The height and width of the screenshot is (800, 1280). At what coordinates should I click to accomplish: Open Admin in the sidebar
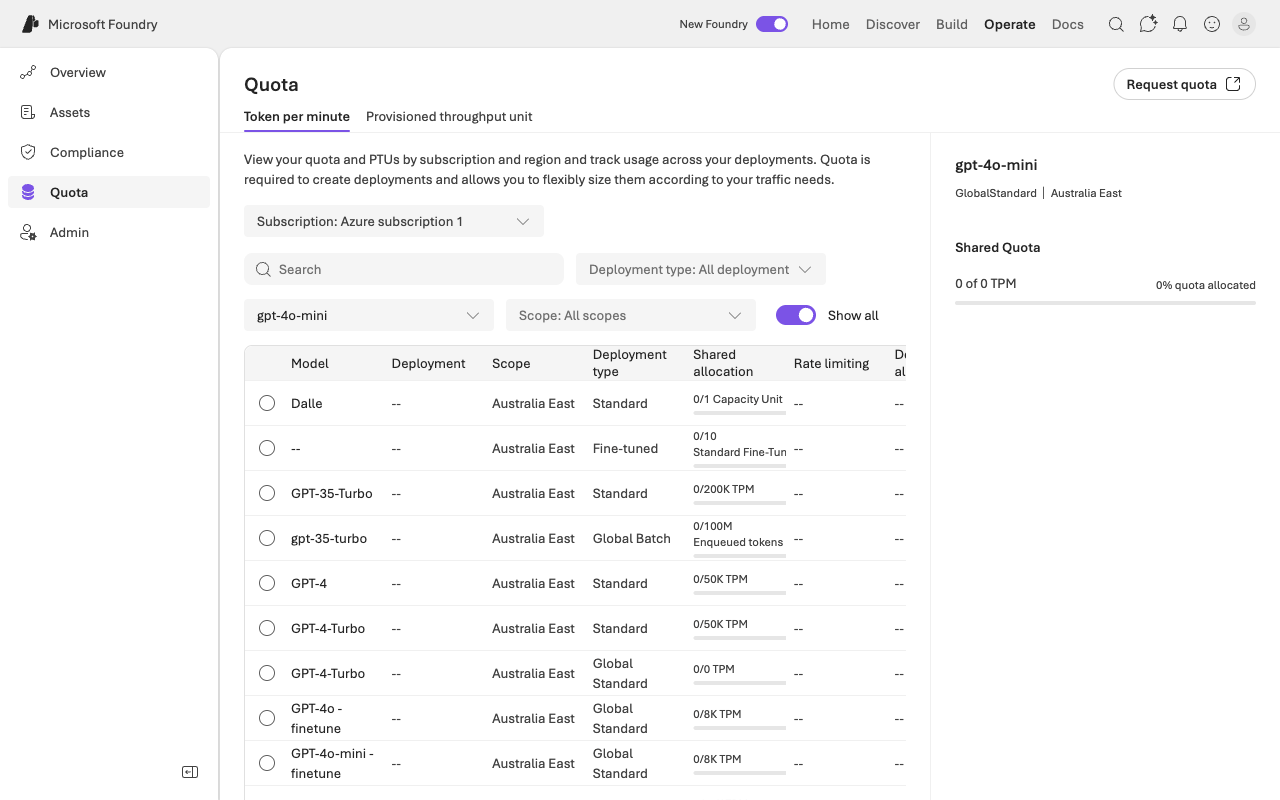coord(109,232)
